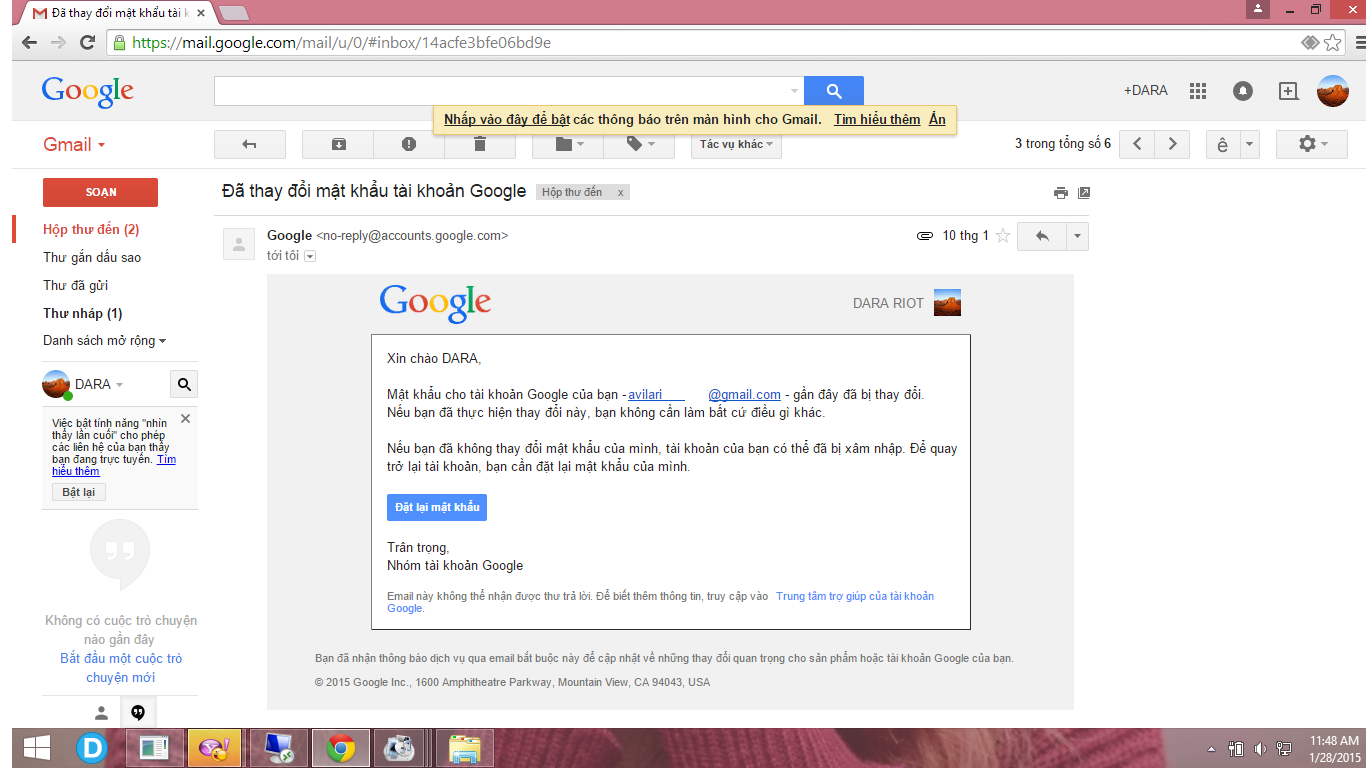Click 'Tìm hiểu thêm' link in chat notice
This screenshot has width=1366, height=768.
pyautogui.click(x=114, y=465)
